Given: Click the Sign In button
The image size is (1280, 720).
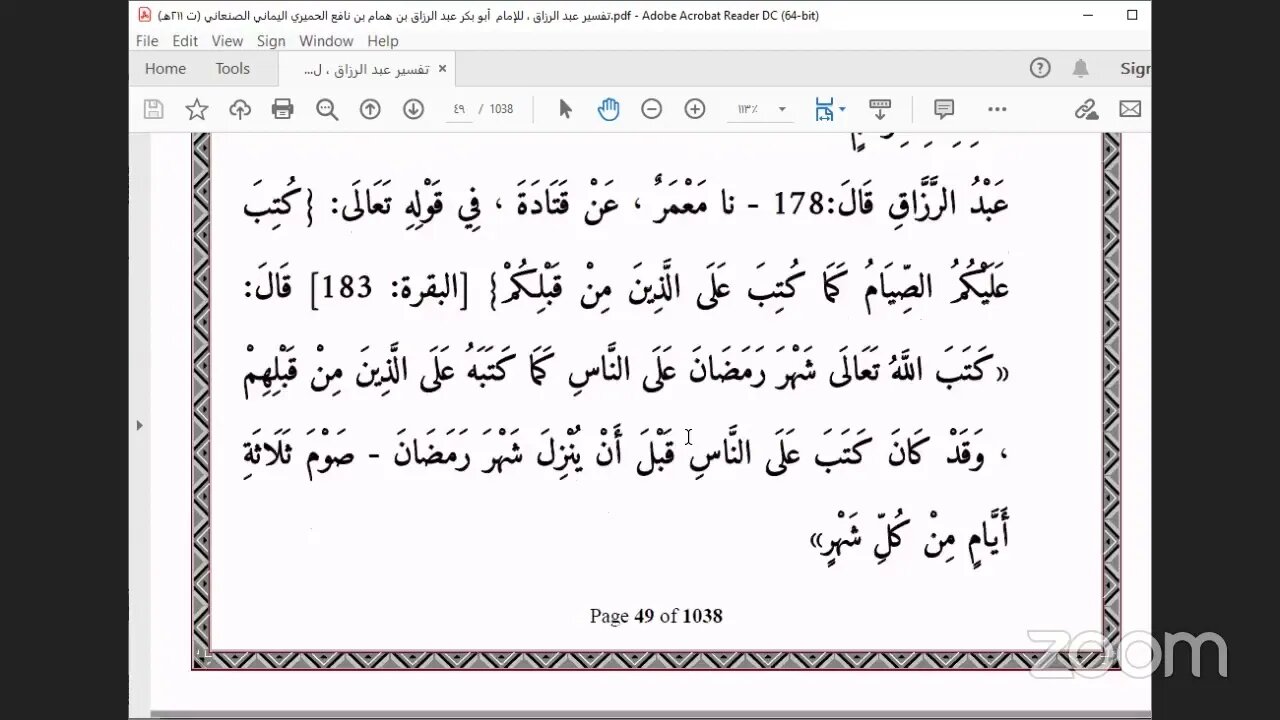Looking at the screenshot, I should [x=1135, y=68].
